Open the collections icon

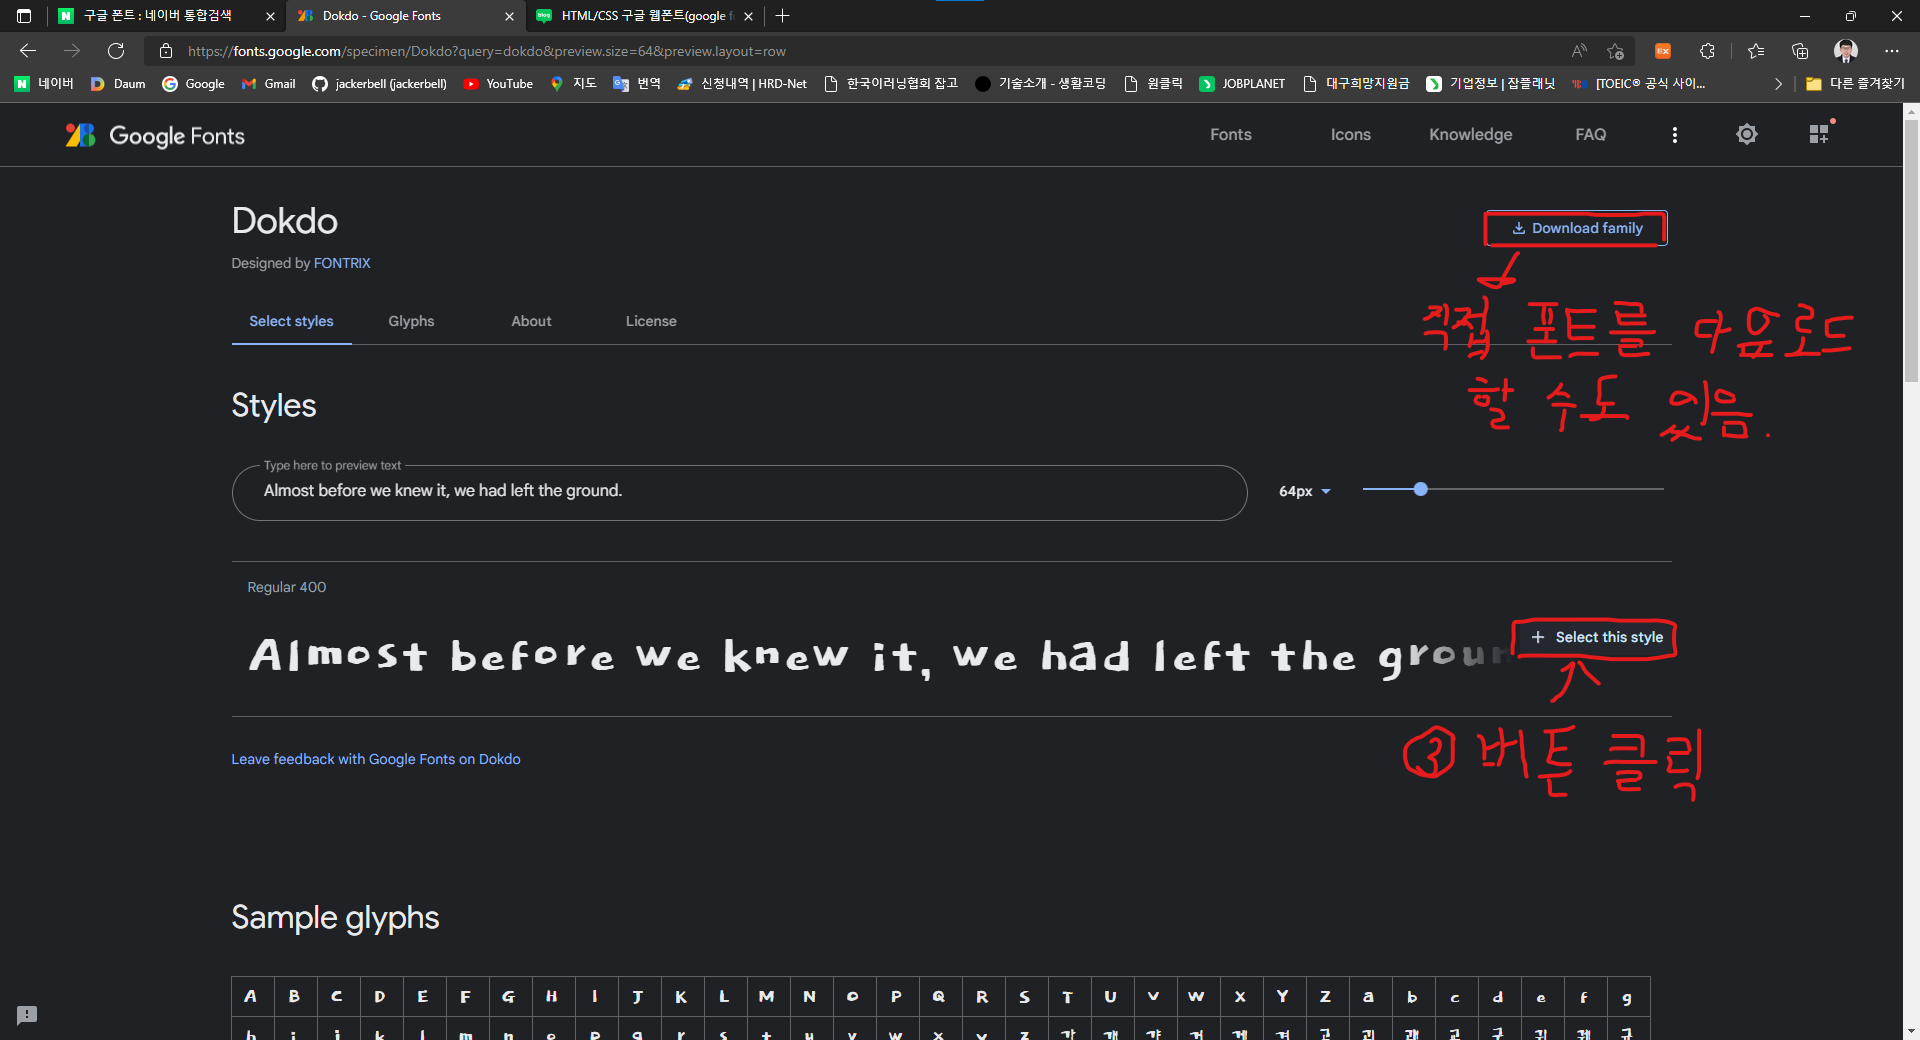1800,51
